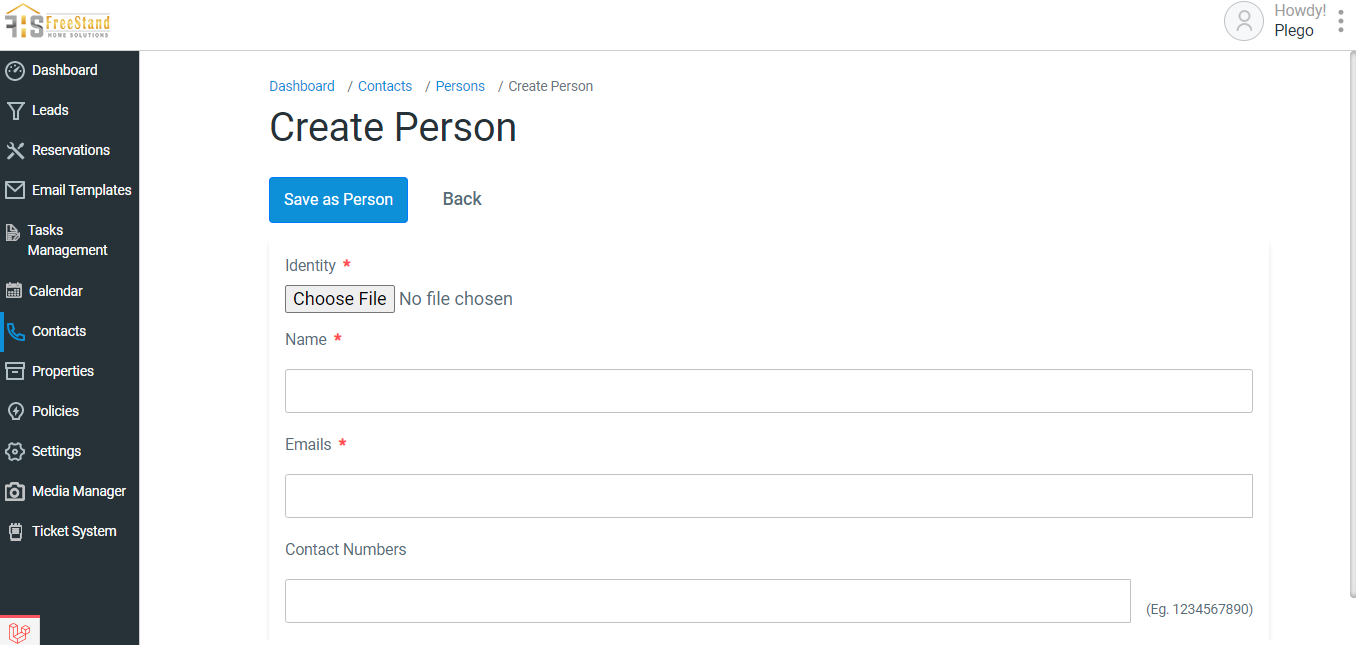Click the Settings gear icon

[15, 451]
